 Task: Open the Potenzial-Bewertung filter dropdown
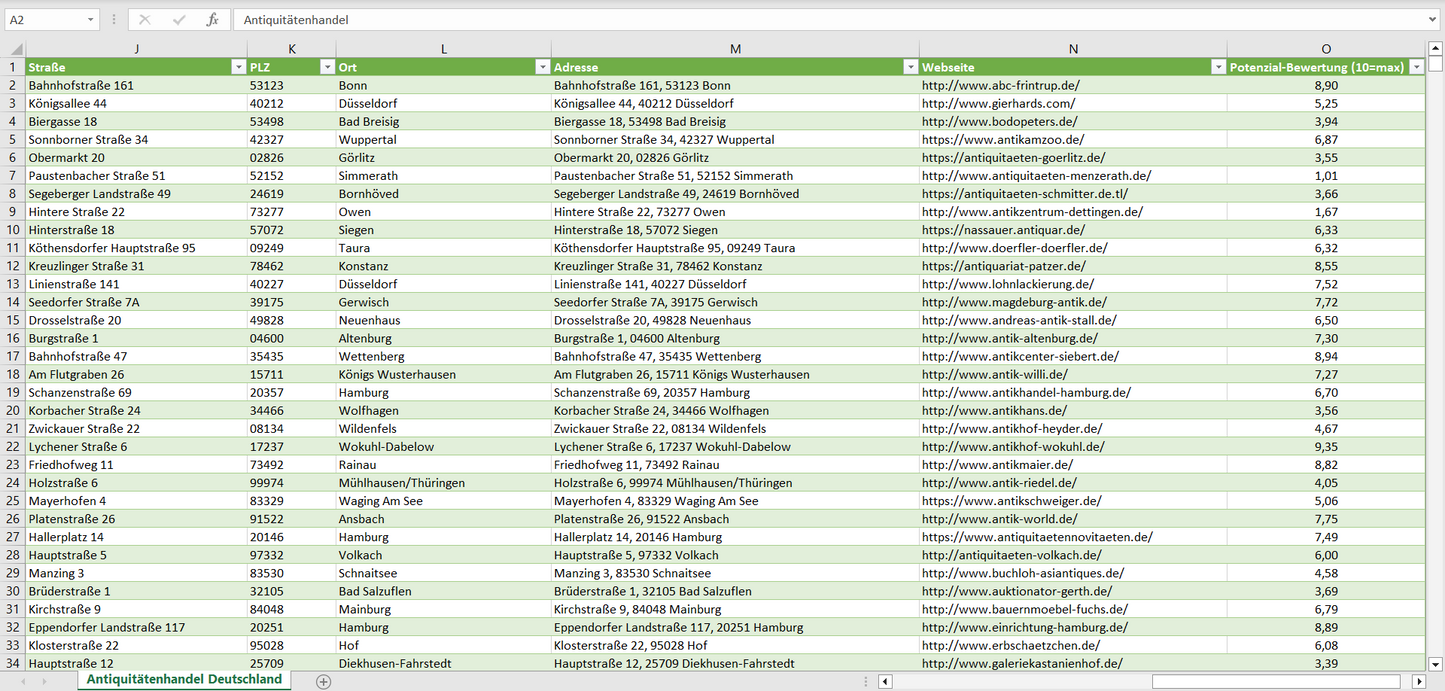tap(1416, 67)
